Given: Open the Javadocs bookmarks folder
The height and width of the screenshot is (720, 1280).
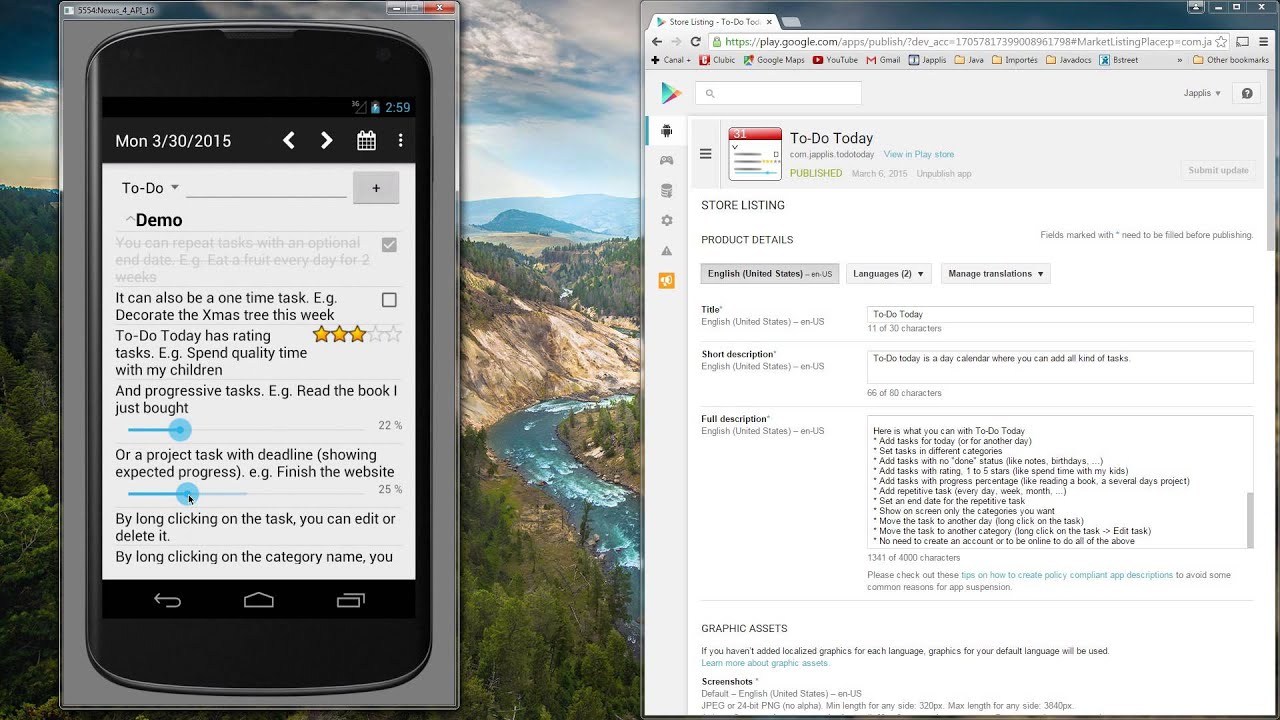Looking at the screenshot, I should (x=1069, y=60).
